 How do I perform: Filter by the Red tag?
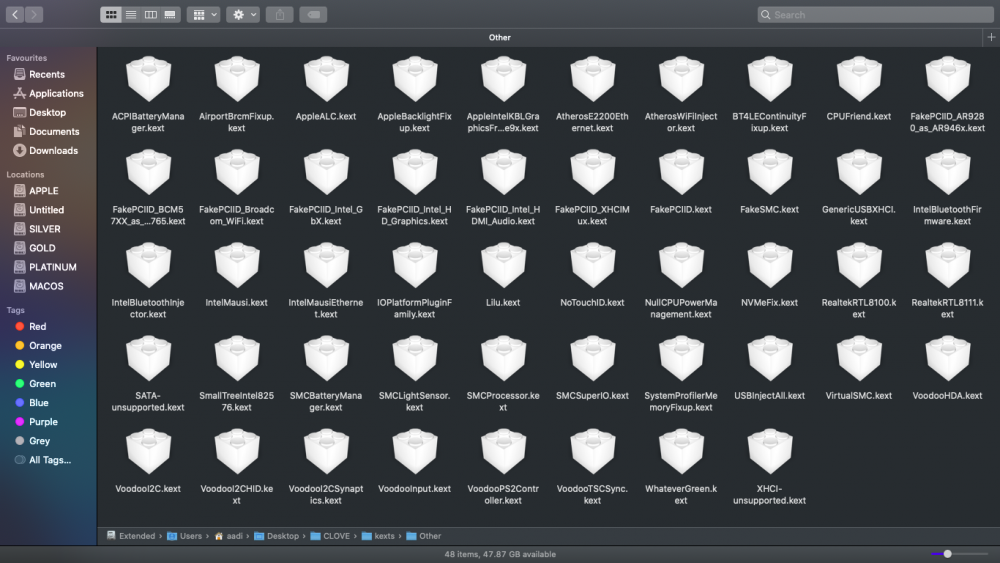point(31,326)
